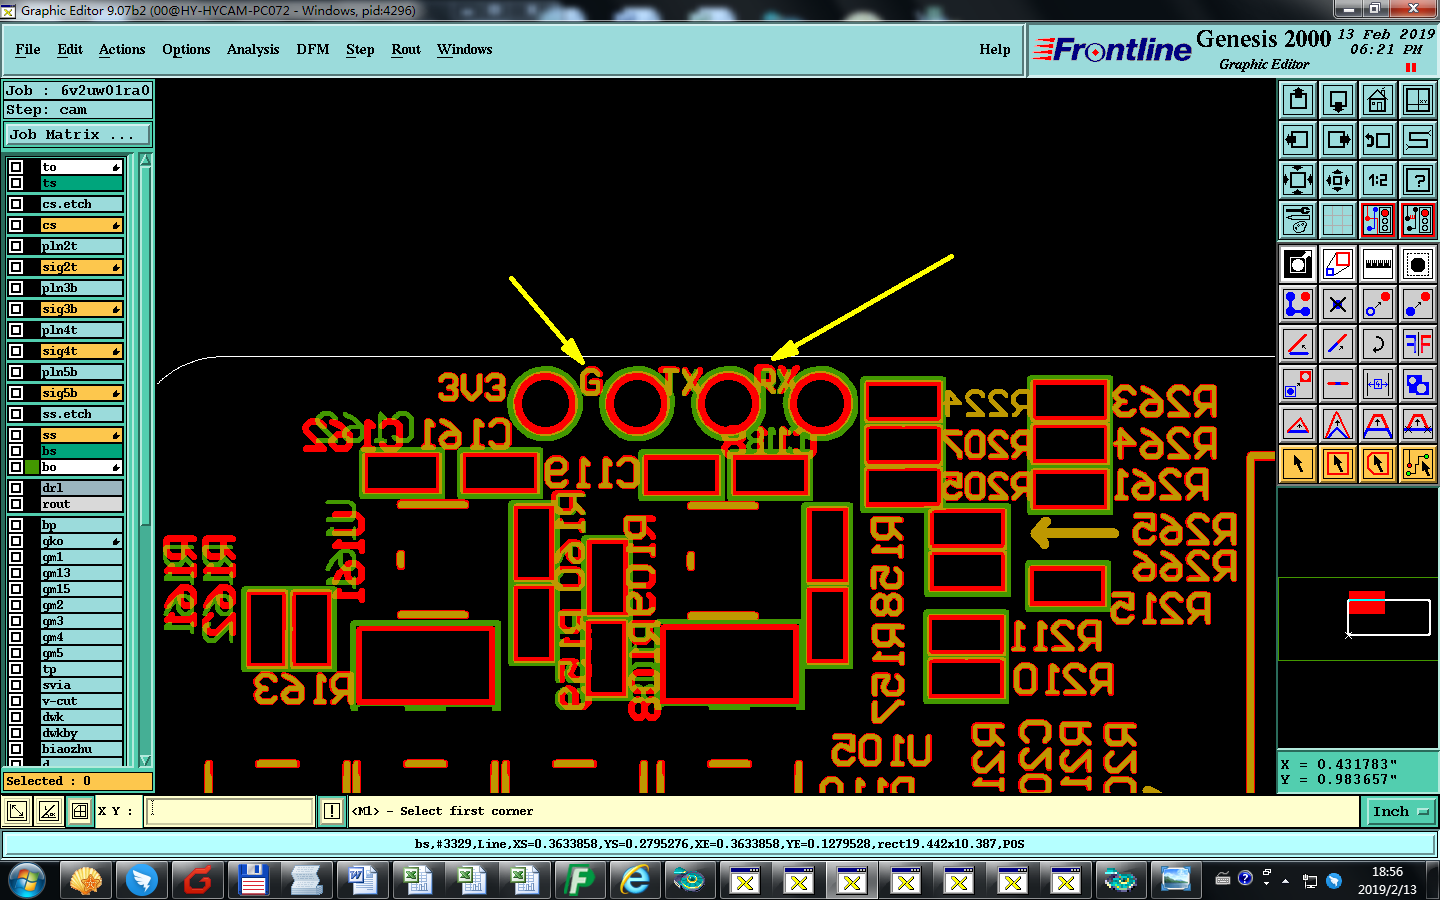Open the Job Matrix button
The width and height of the screenshot is (1440, 900).
(x=78, y=134)
